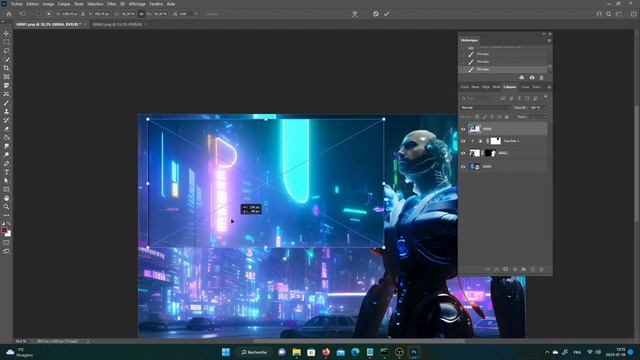
Task: Select the Hand tool
Action: coord(6,198)
